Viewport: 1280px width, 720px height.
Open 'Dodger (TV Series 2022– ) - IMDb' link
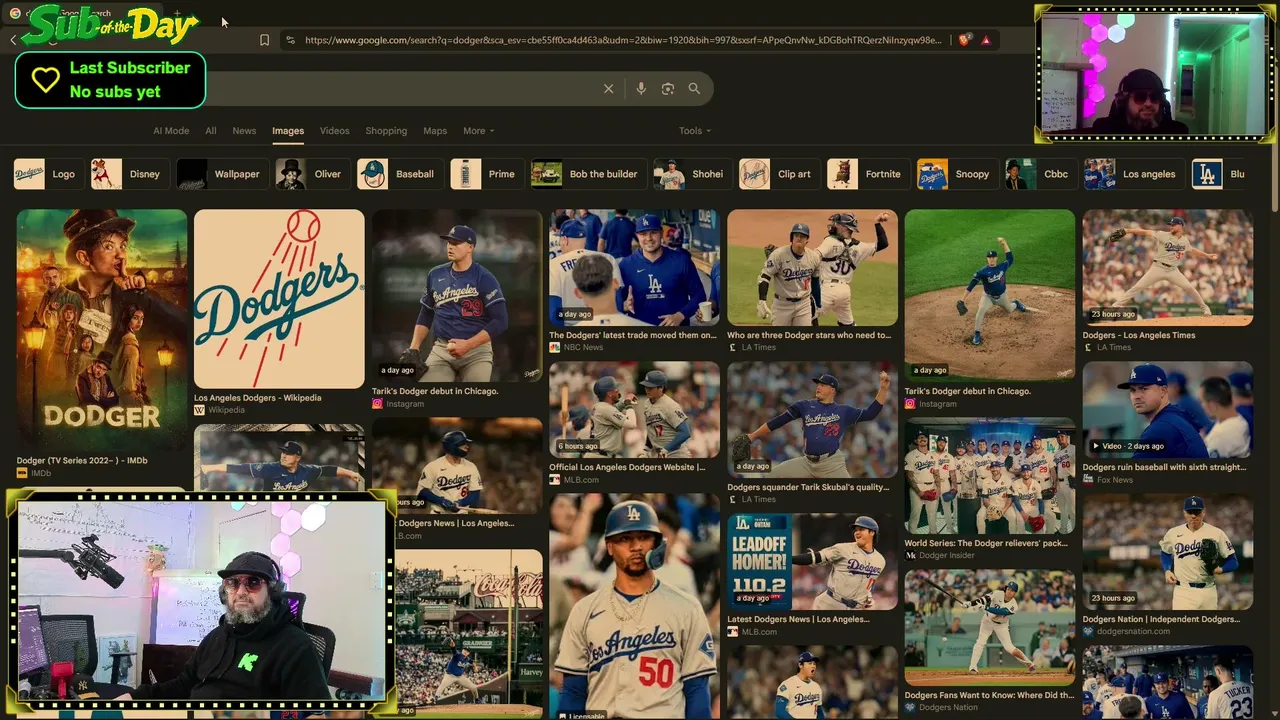82,461
